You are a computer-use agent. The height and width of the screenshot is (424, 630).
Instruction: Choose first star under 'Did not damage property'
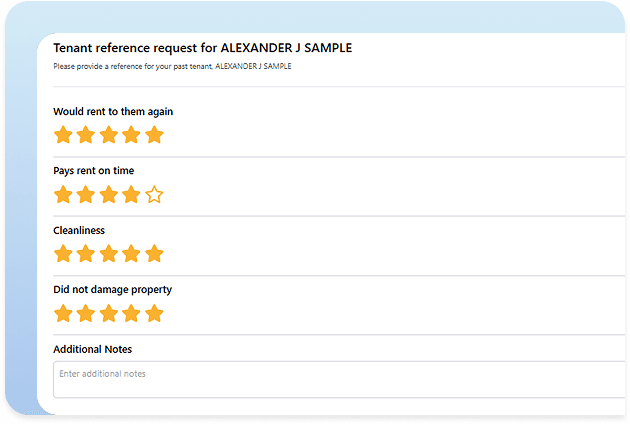click(63, 314)
